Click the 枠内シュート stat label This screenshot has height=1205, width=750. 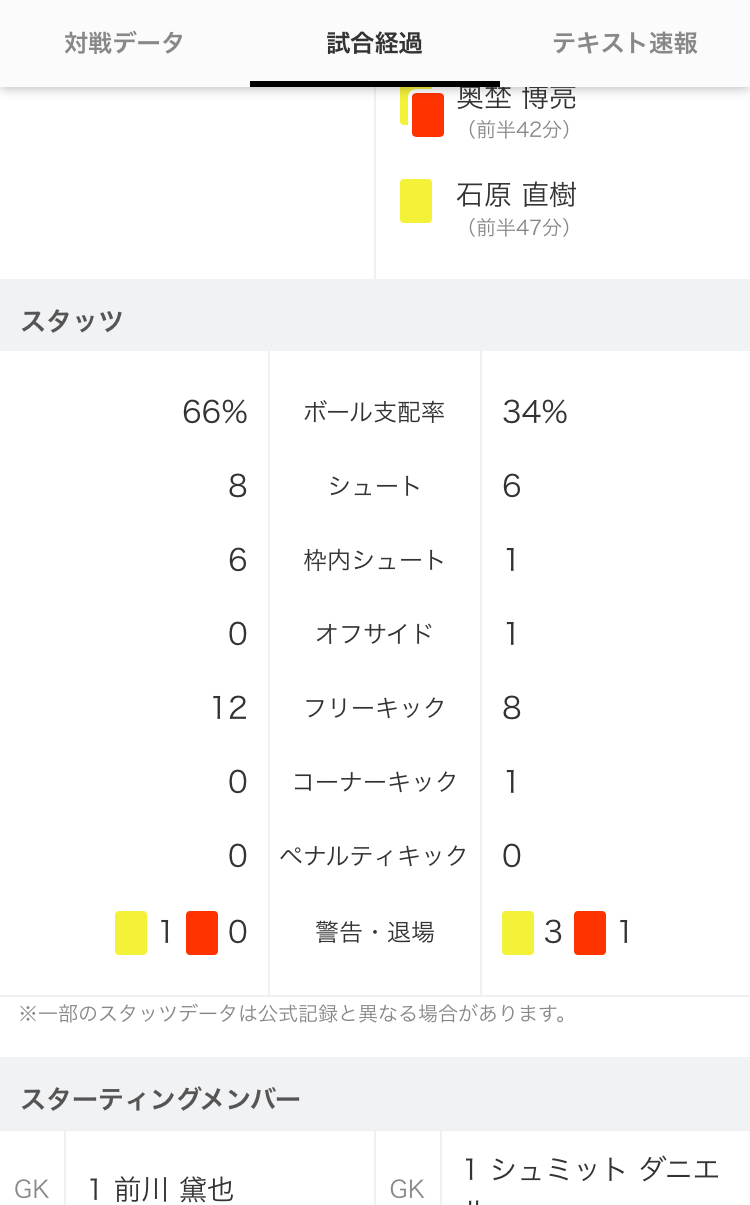click(x=374, y=560)
